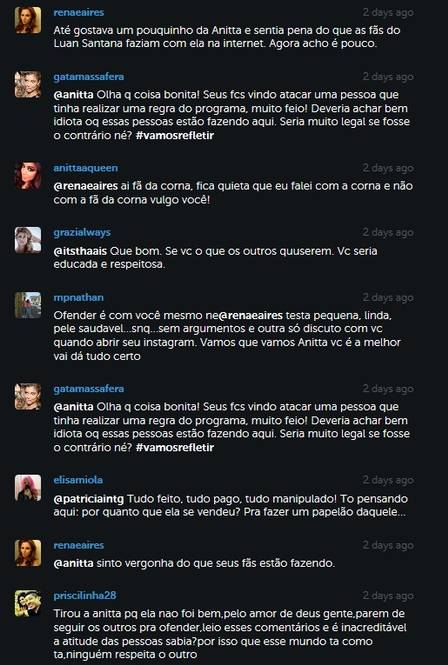Click the anittaaqueen profile picture
Viewport: 448px width, 665px height.
[x=28, y=176]
